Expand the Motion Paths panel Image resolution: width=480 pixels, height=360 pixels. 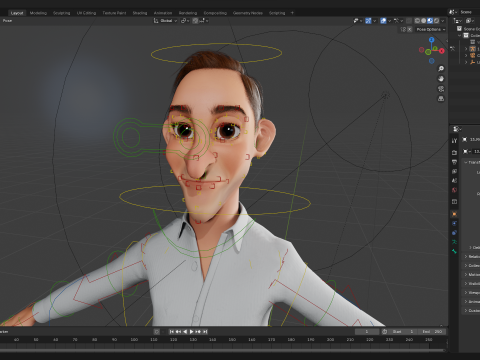click(466, 275)
